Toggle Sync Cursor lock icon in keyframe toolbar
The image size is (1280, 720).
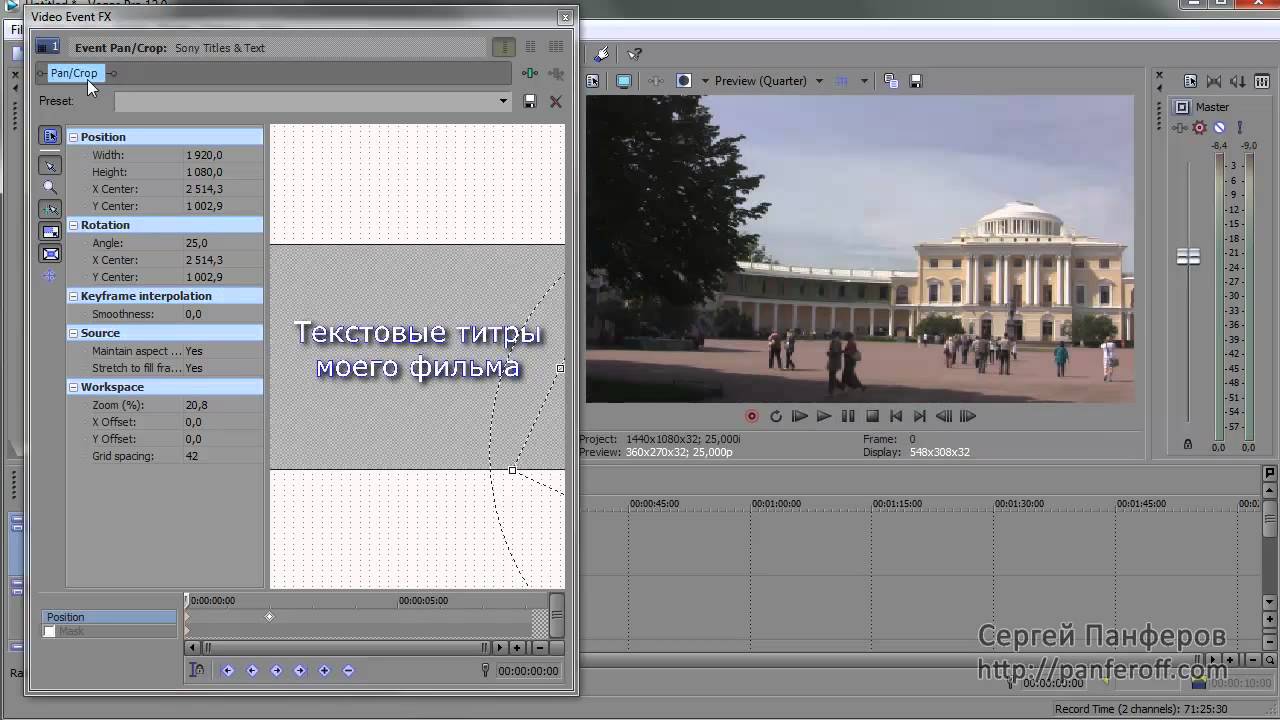tap(198, 670)
